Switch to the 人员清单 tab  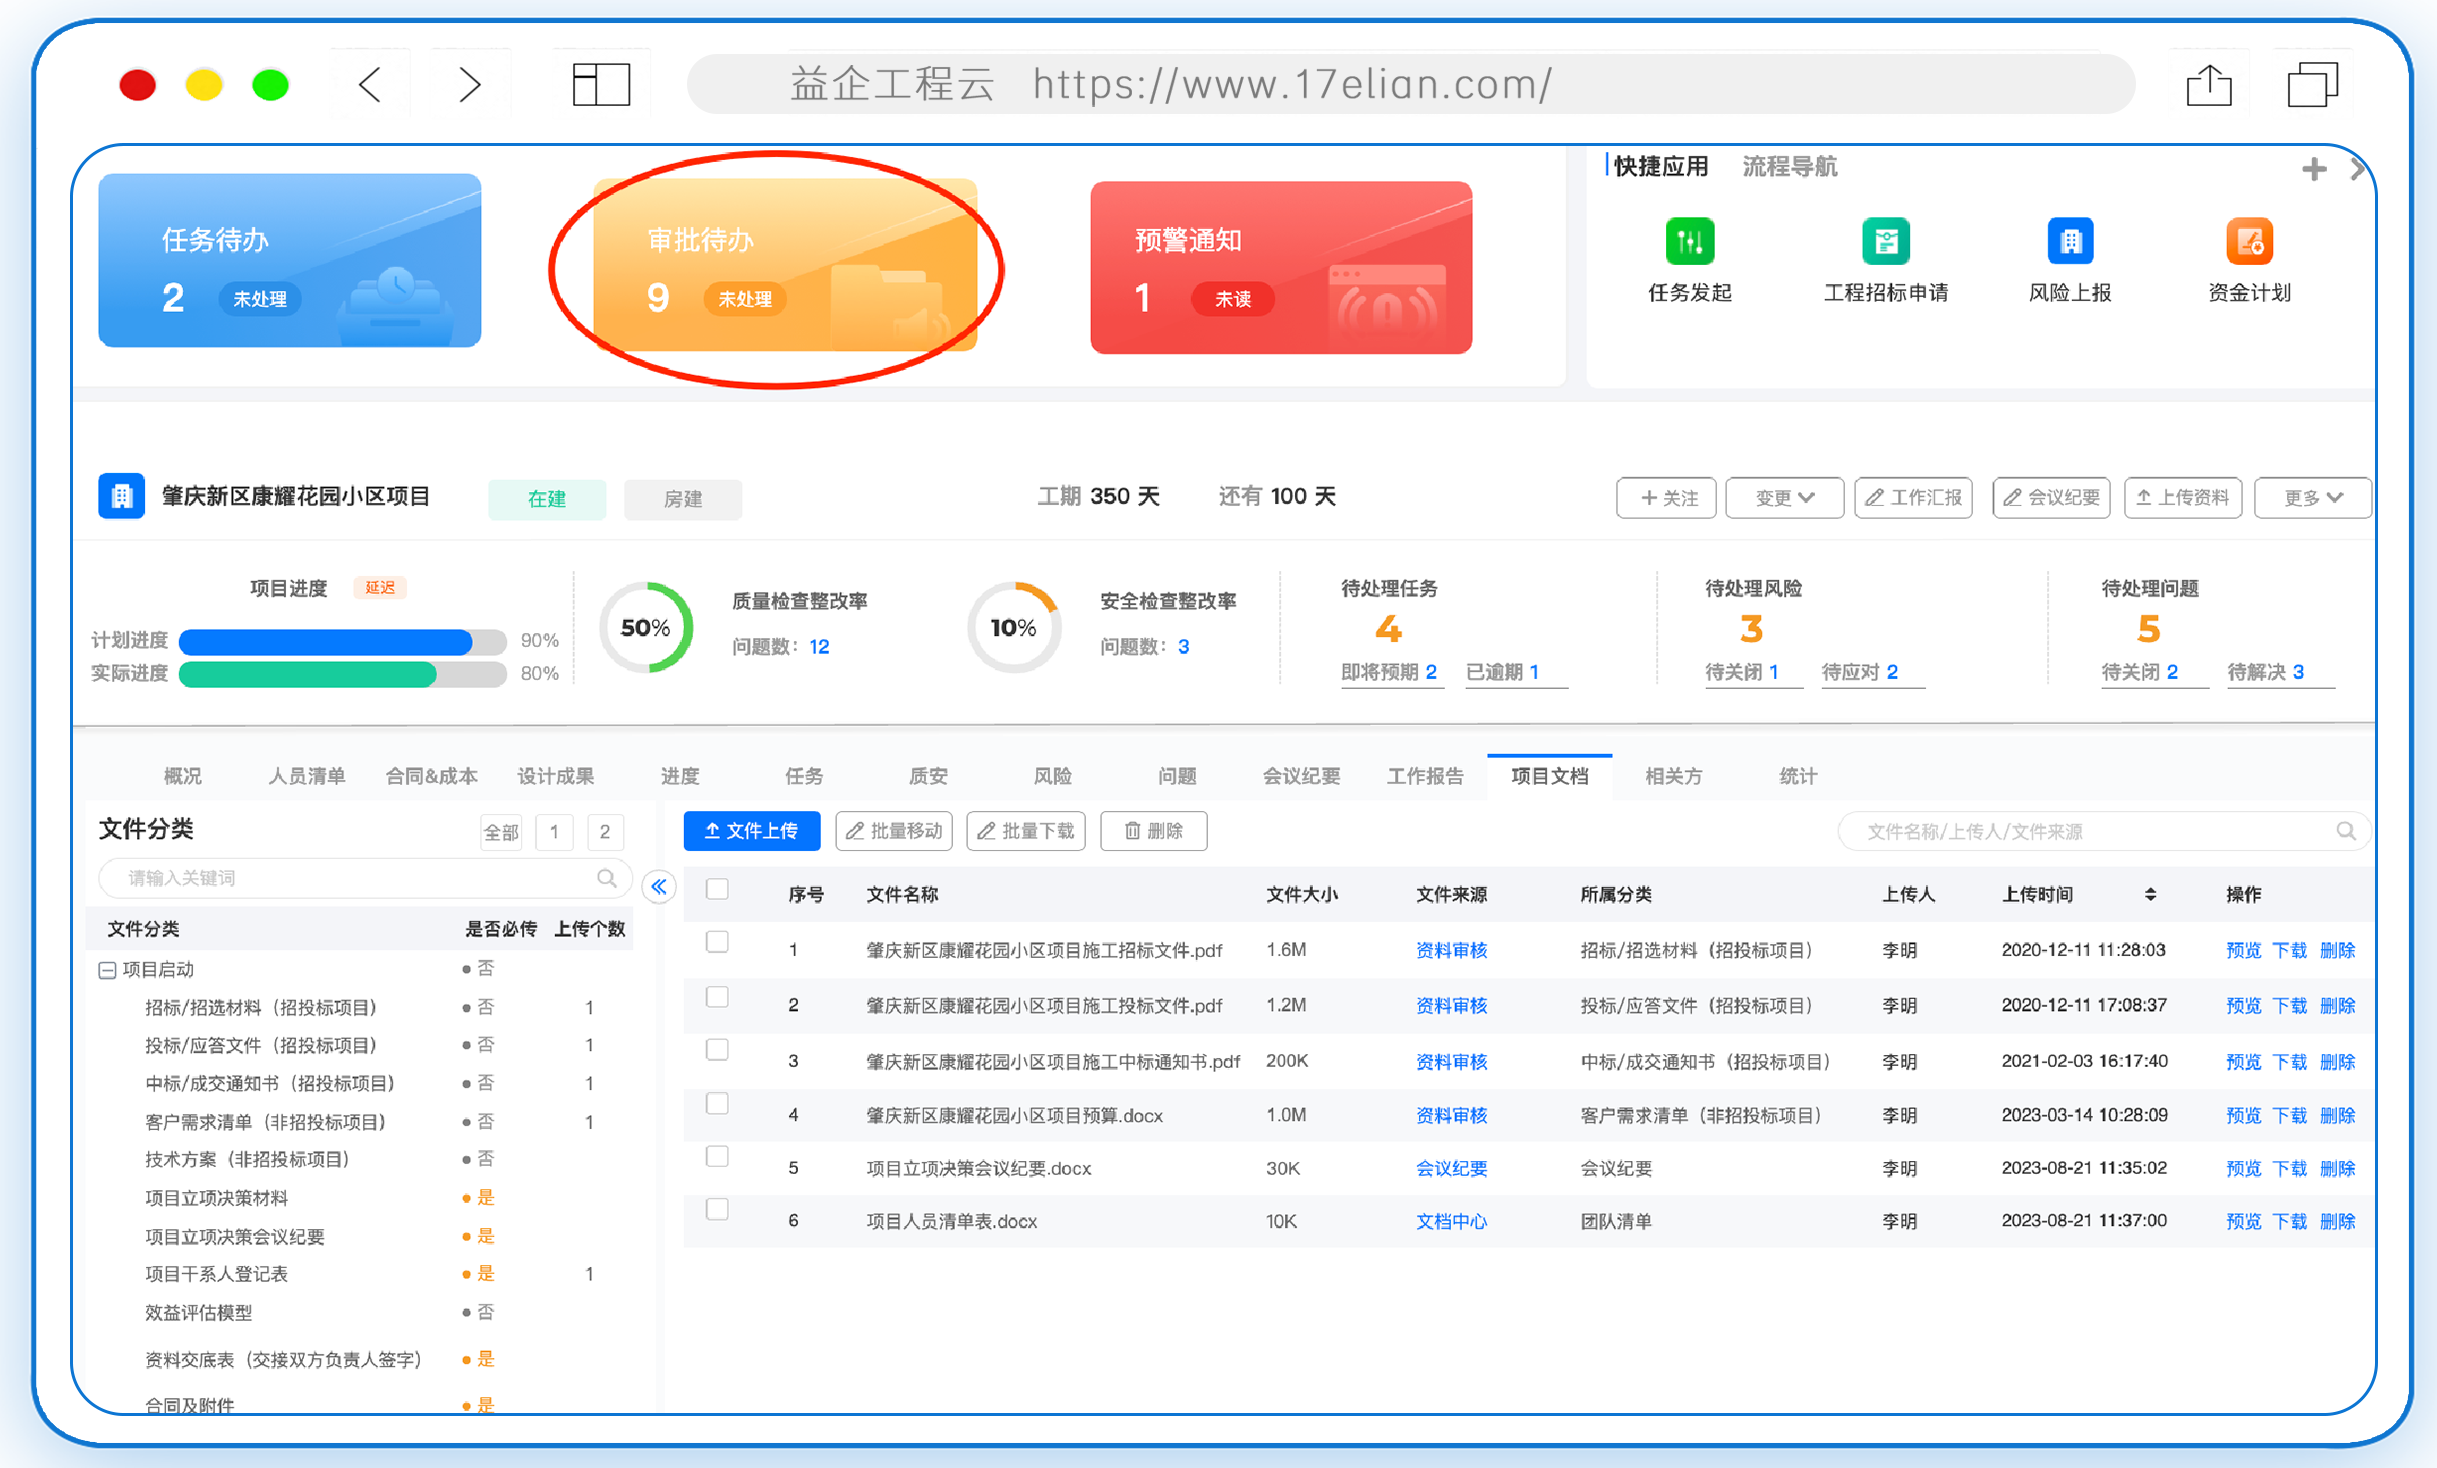point(306,776)
